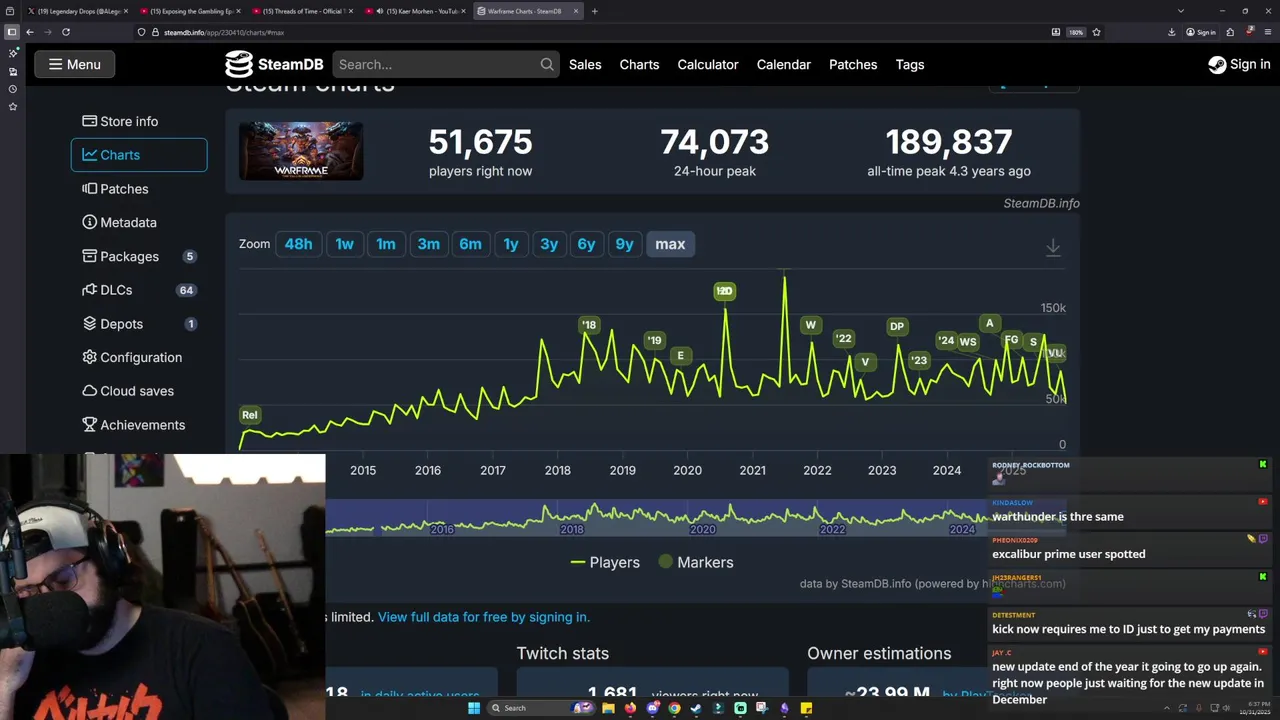
Task: Set chart zoom to 1w
Action: 344,244
